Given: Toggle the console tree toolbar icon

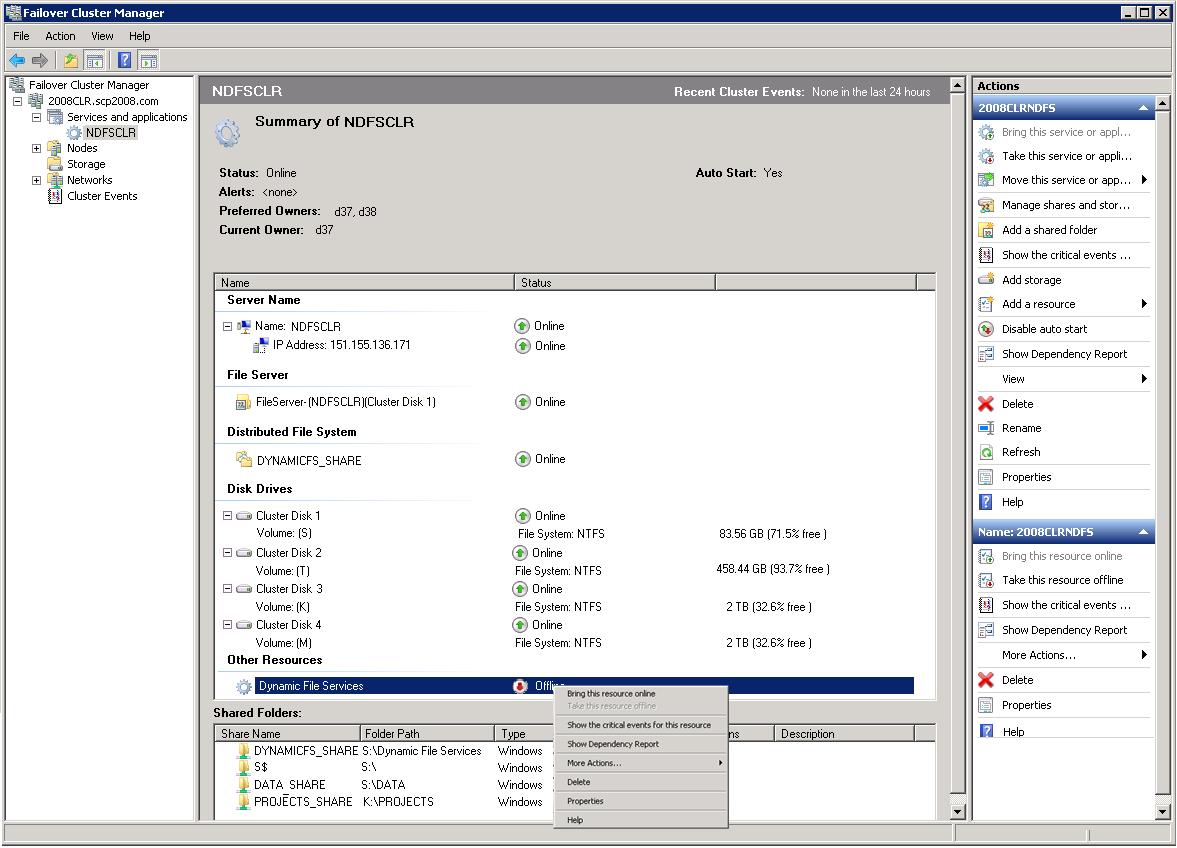Looking at the screenshot, I should coord(95,61).
